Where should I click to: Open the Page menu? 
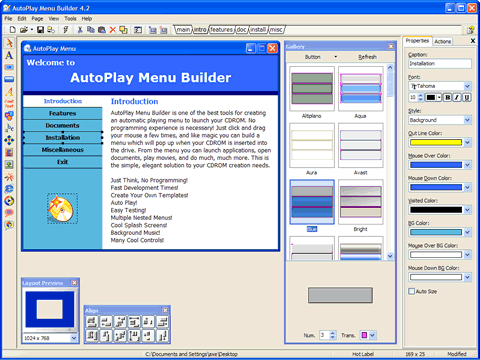[37, 19]
